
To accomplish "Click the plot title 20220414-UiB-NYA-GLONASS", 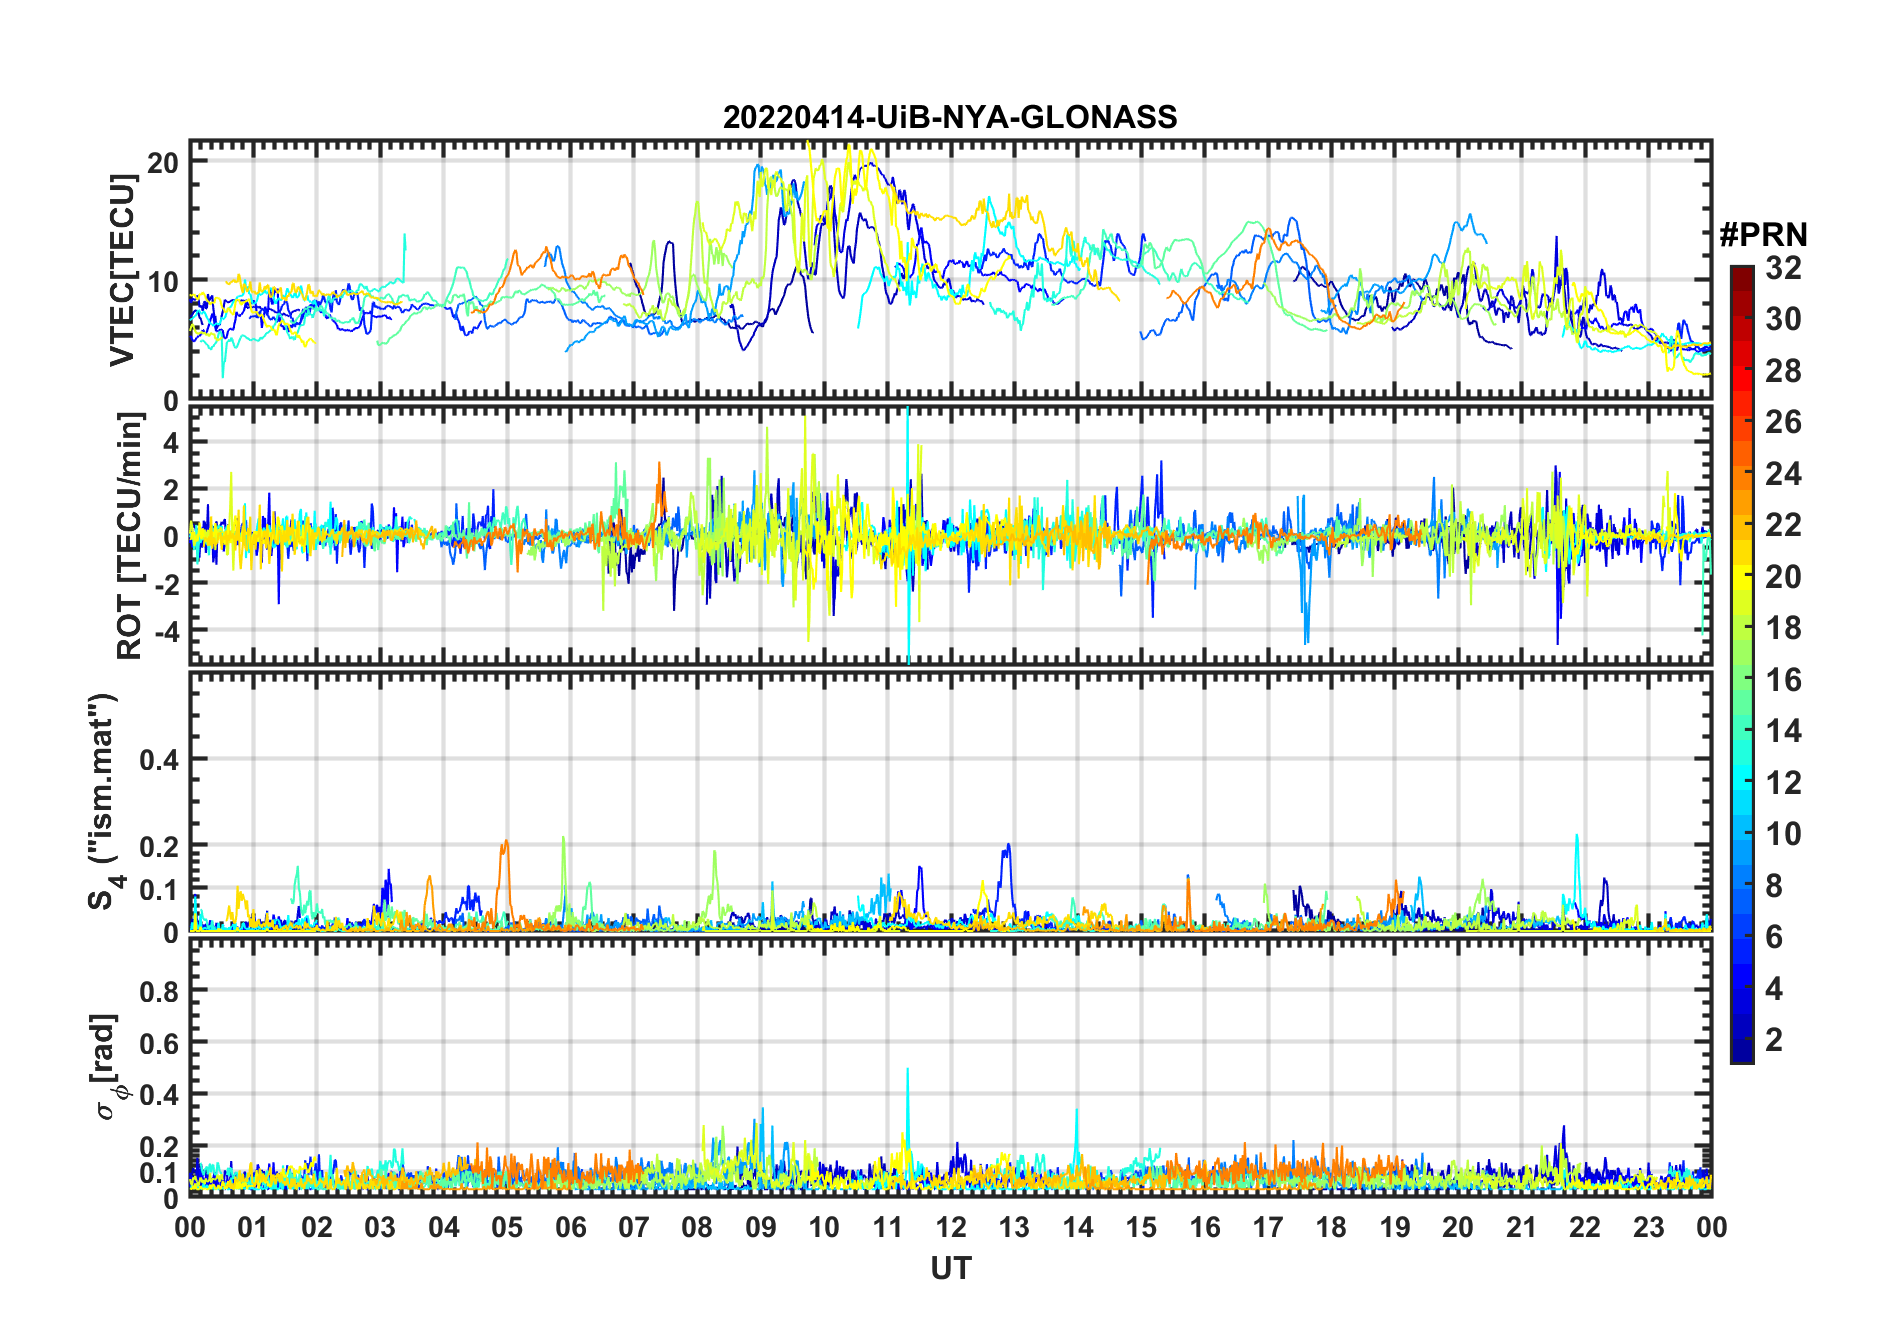I will pos(950,117).
